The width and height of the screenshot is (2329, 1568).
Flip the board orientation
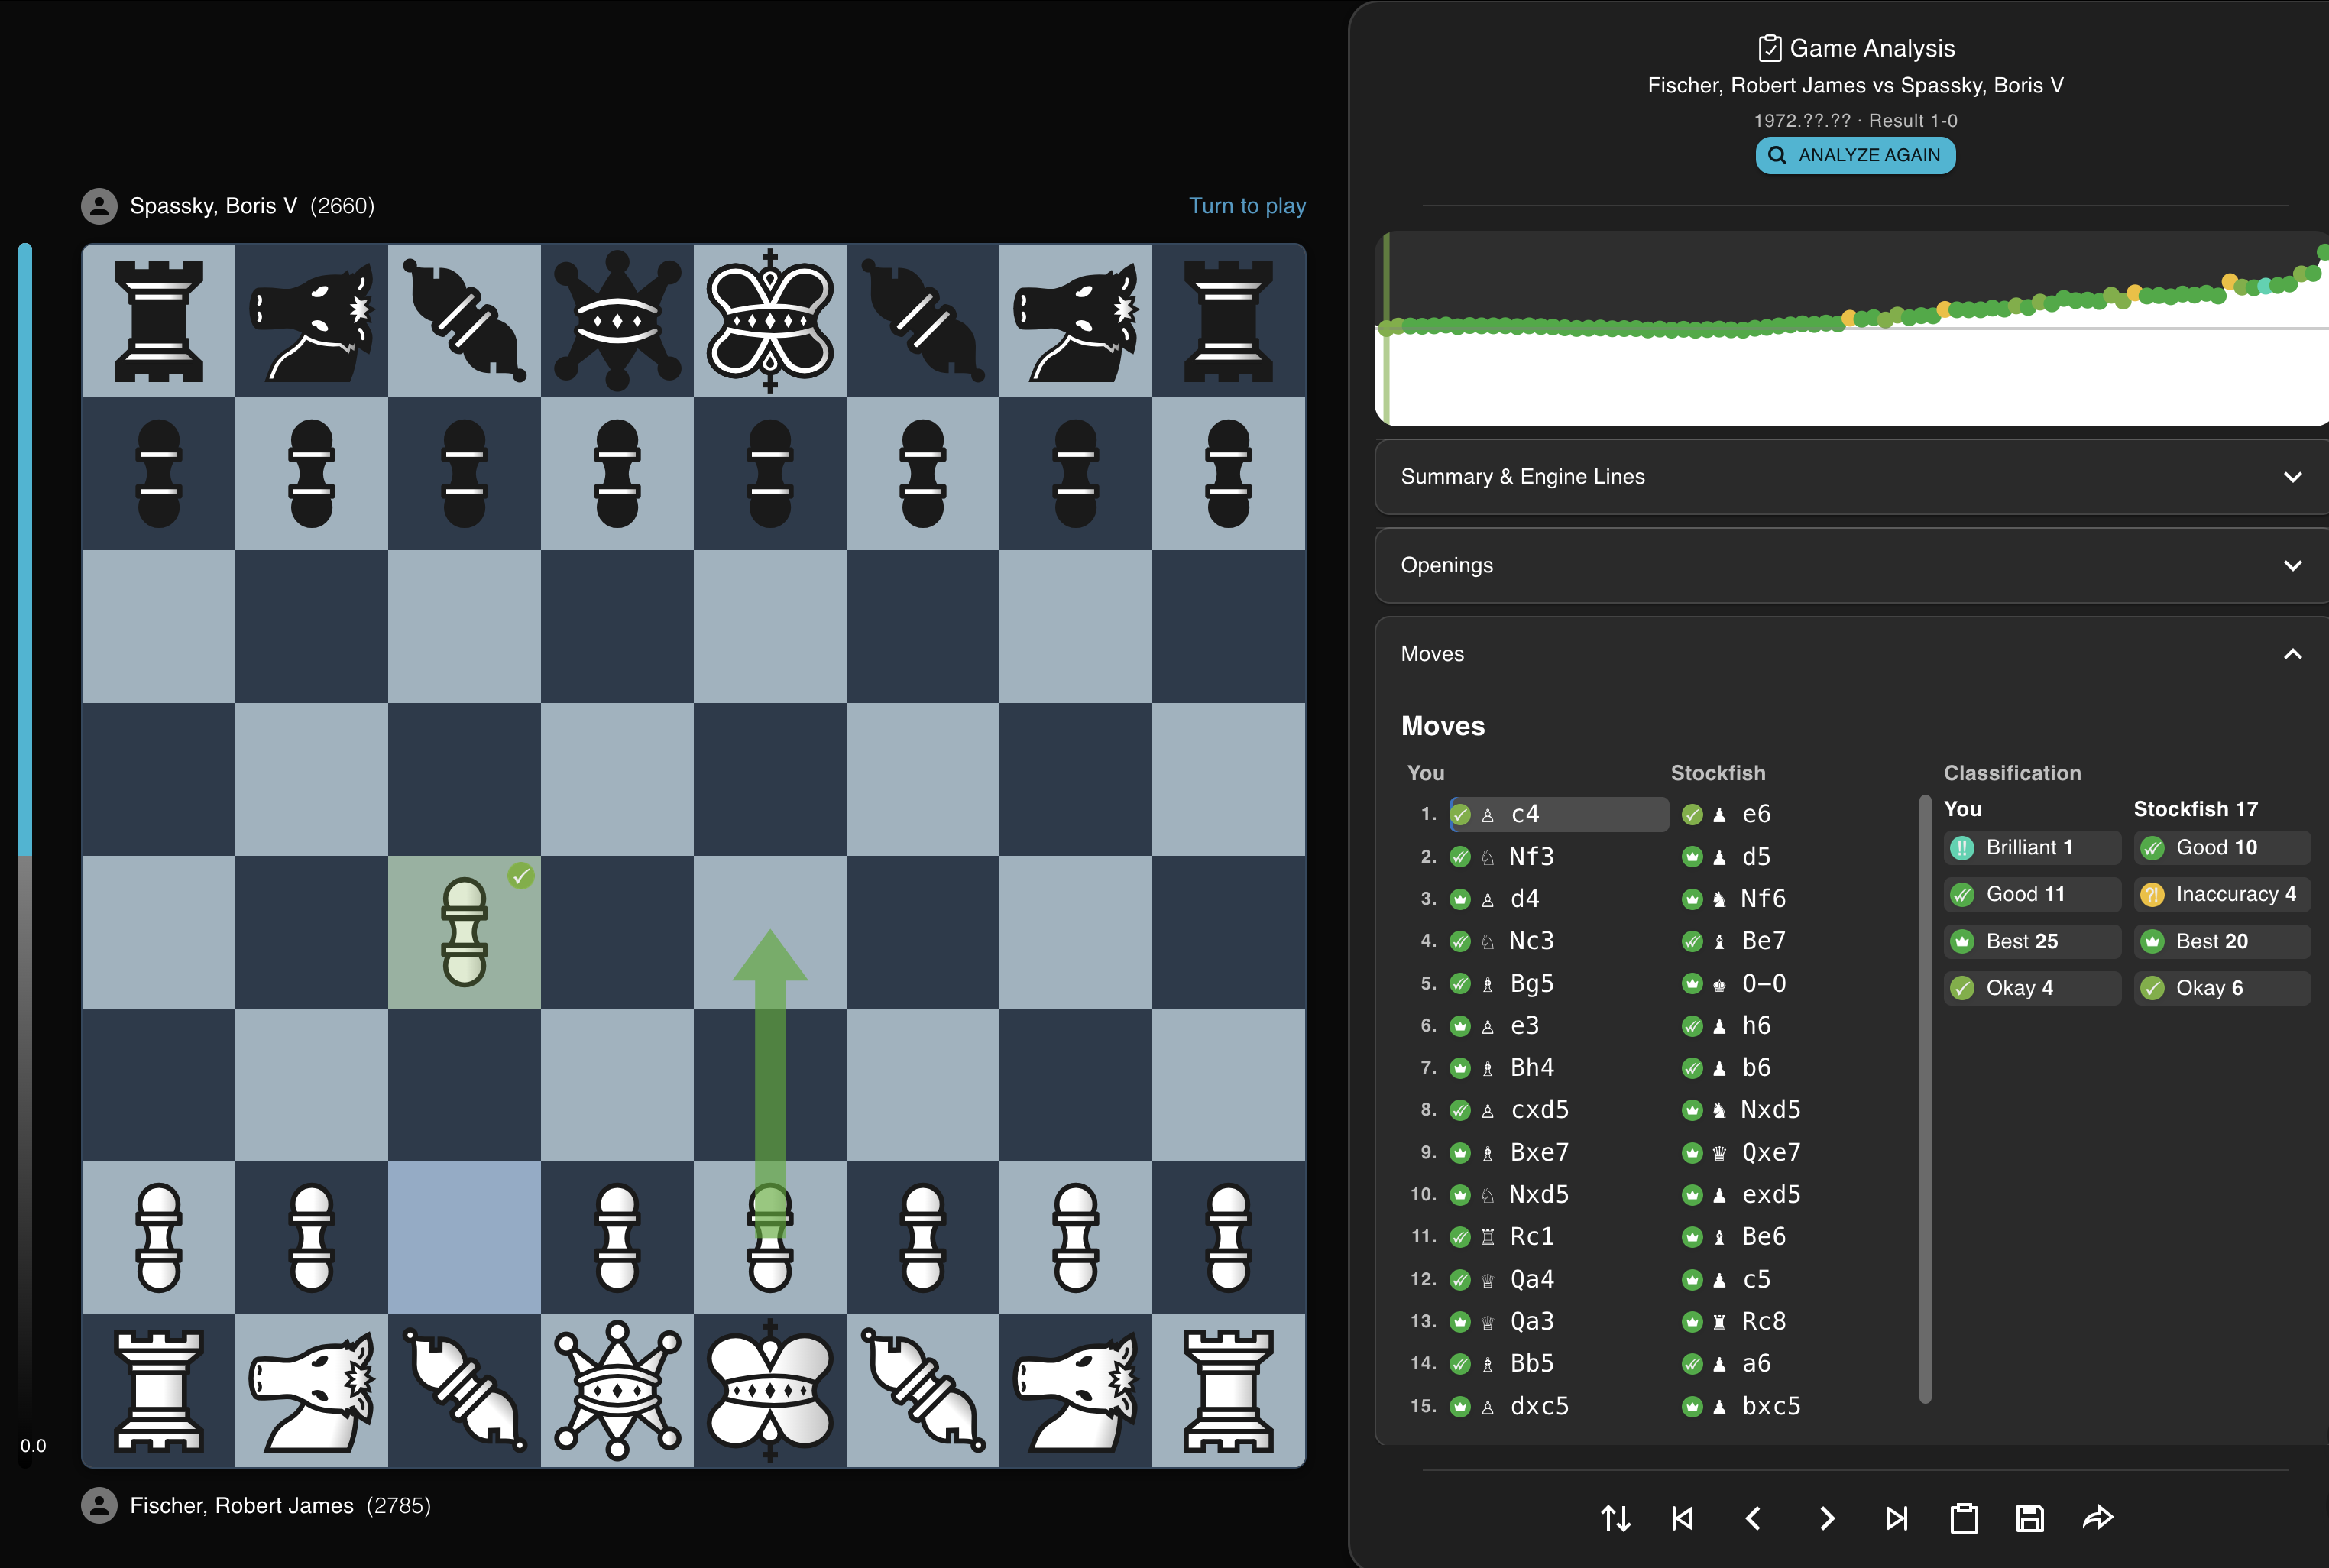(1616, 1517)
